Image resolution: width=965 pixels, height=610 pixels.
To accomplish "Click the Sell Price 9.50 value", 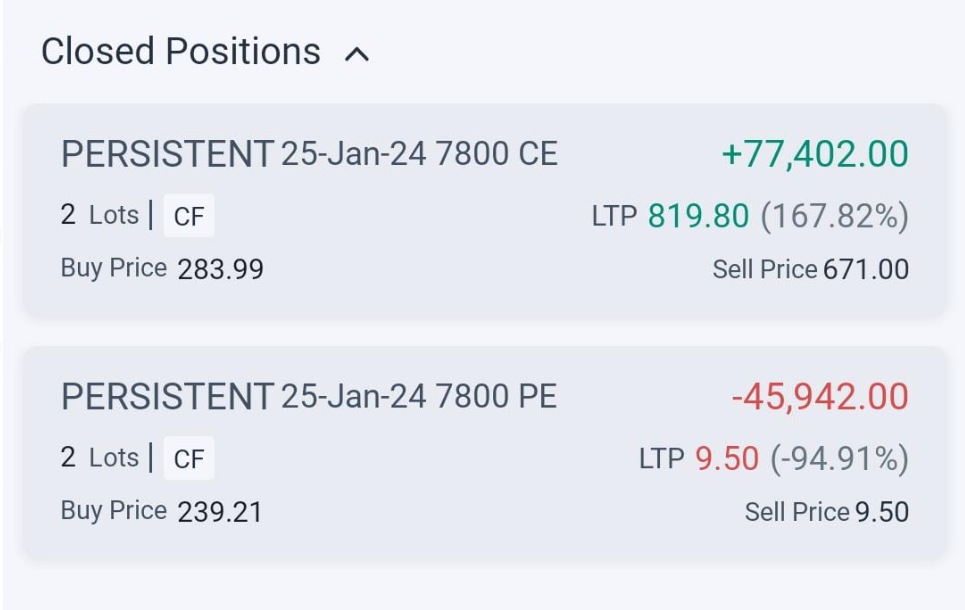I will pyautogui.click(x=881, y=512).
